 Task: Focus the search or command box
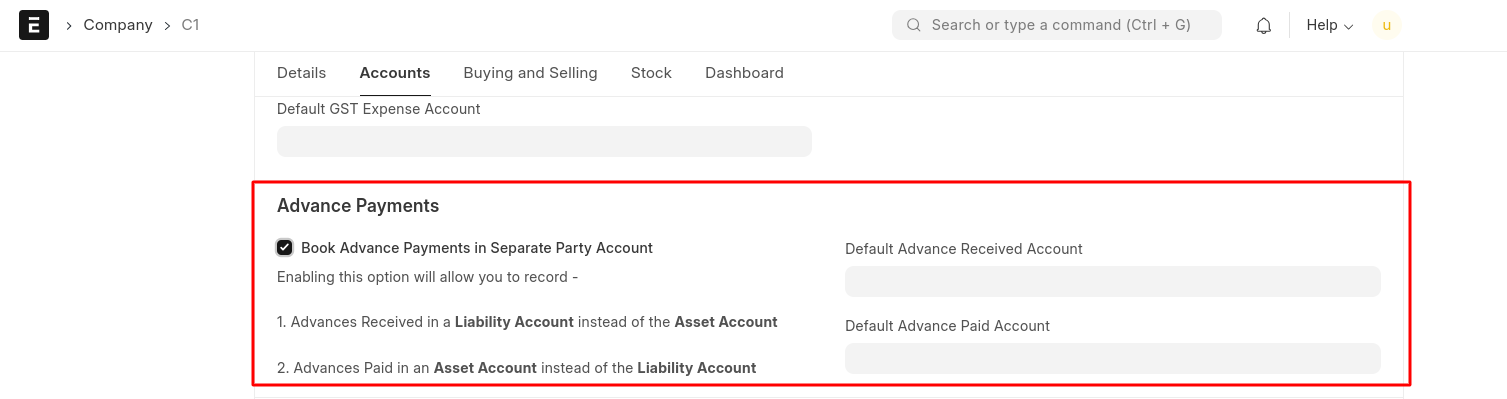click(x=1057, y=25)
